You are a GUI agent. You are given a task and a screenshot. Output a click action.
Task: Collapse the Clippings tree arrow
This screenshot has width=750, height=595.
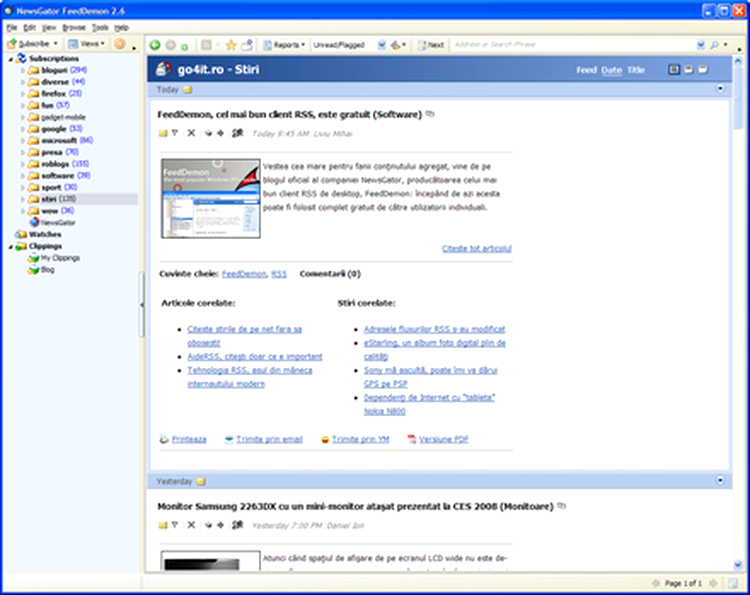[x=11, y=246]
